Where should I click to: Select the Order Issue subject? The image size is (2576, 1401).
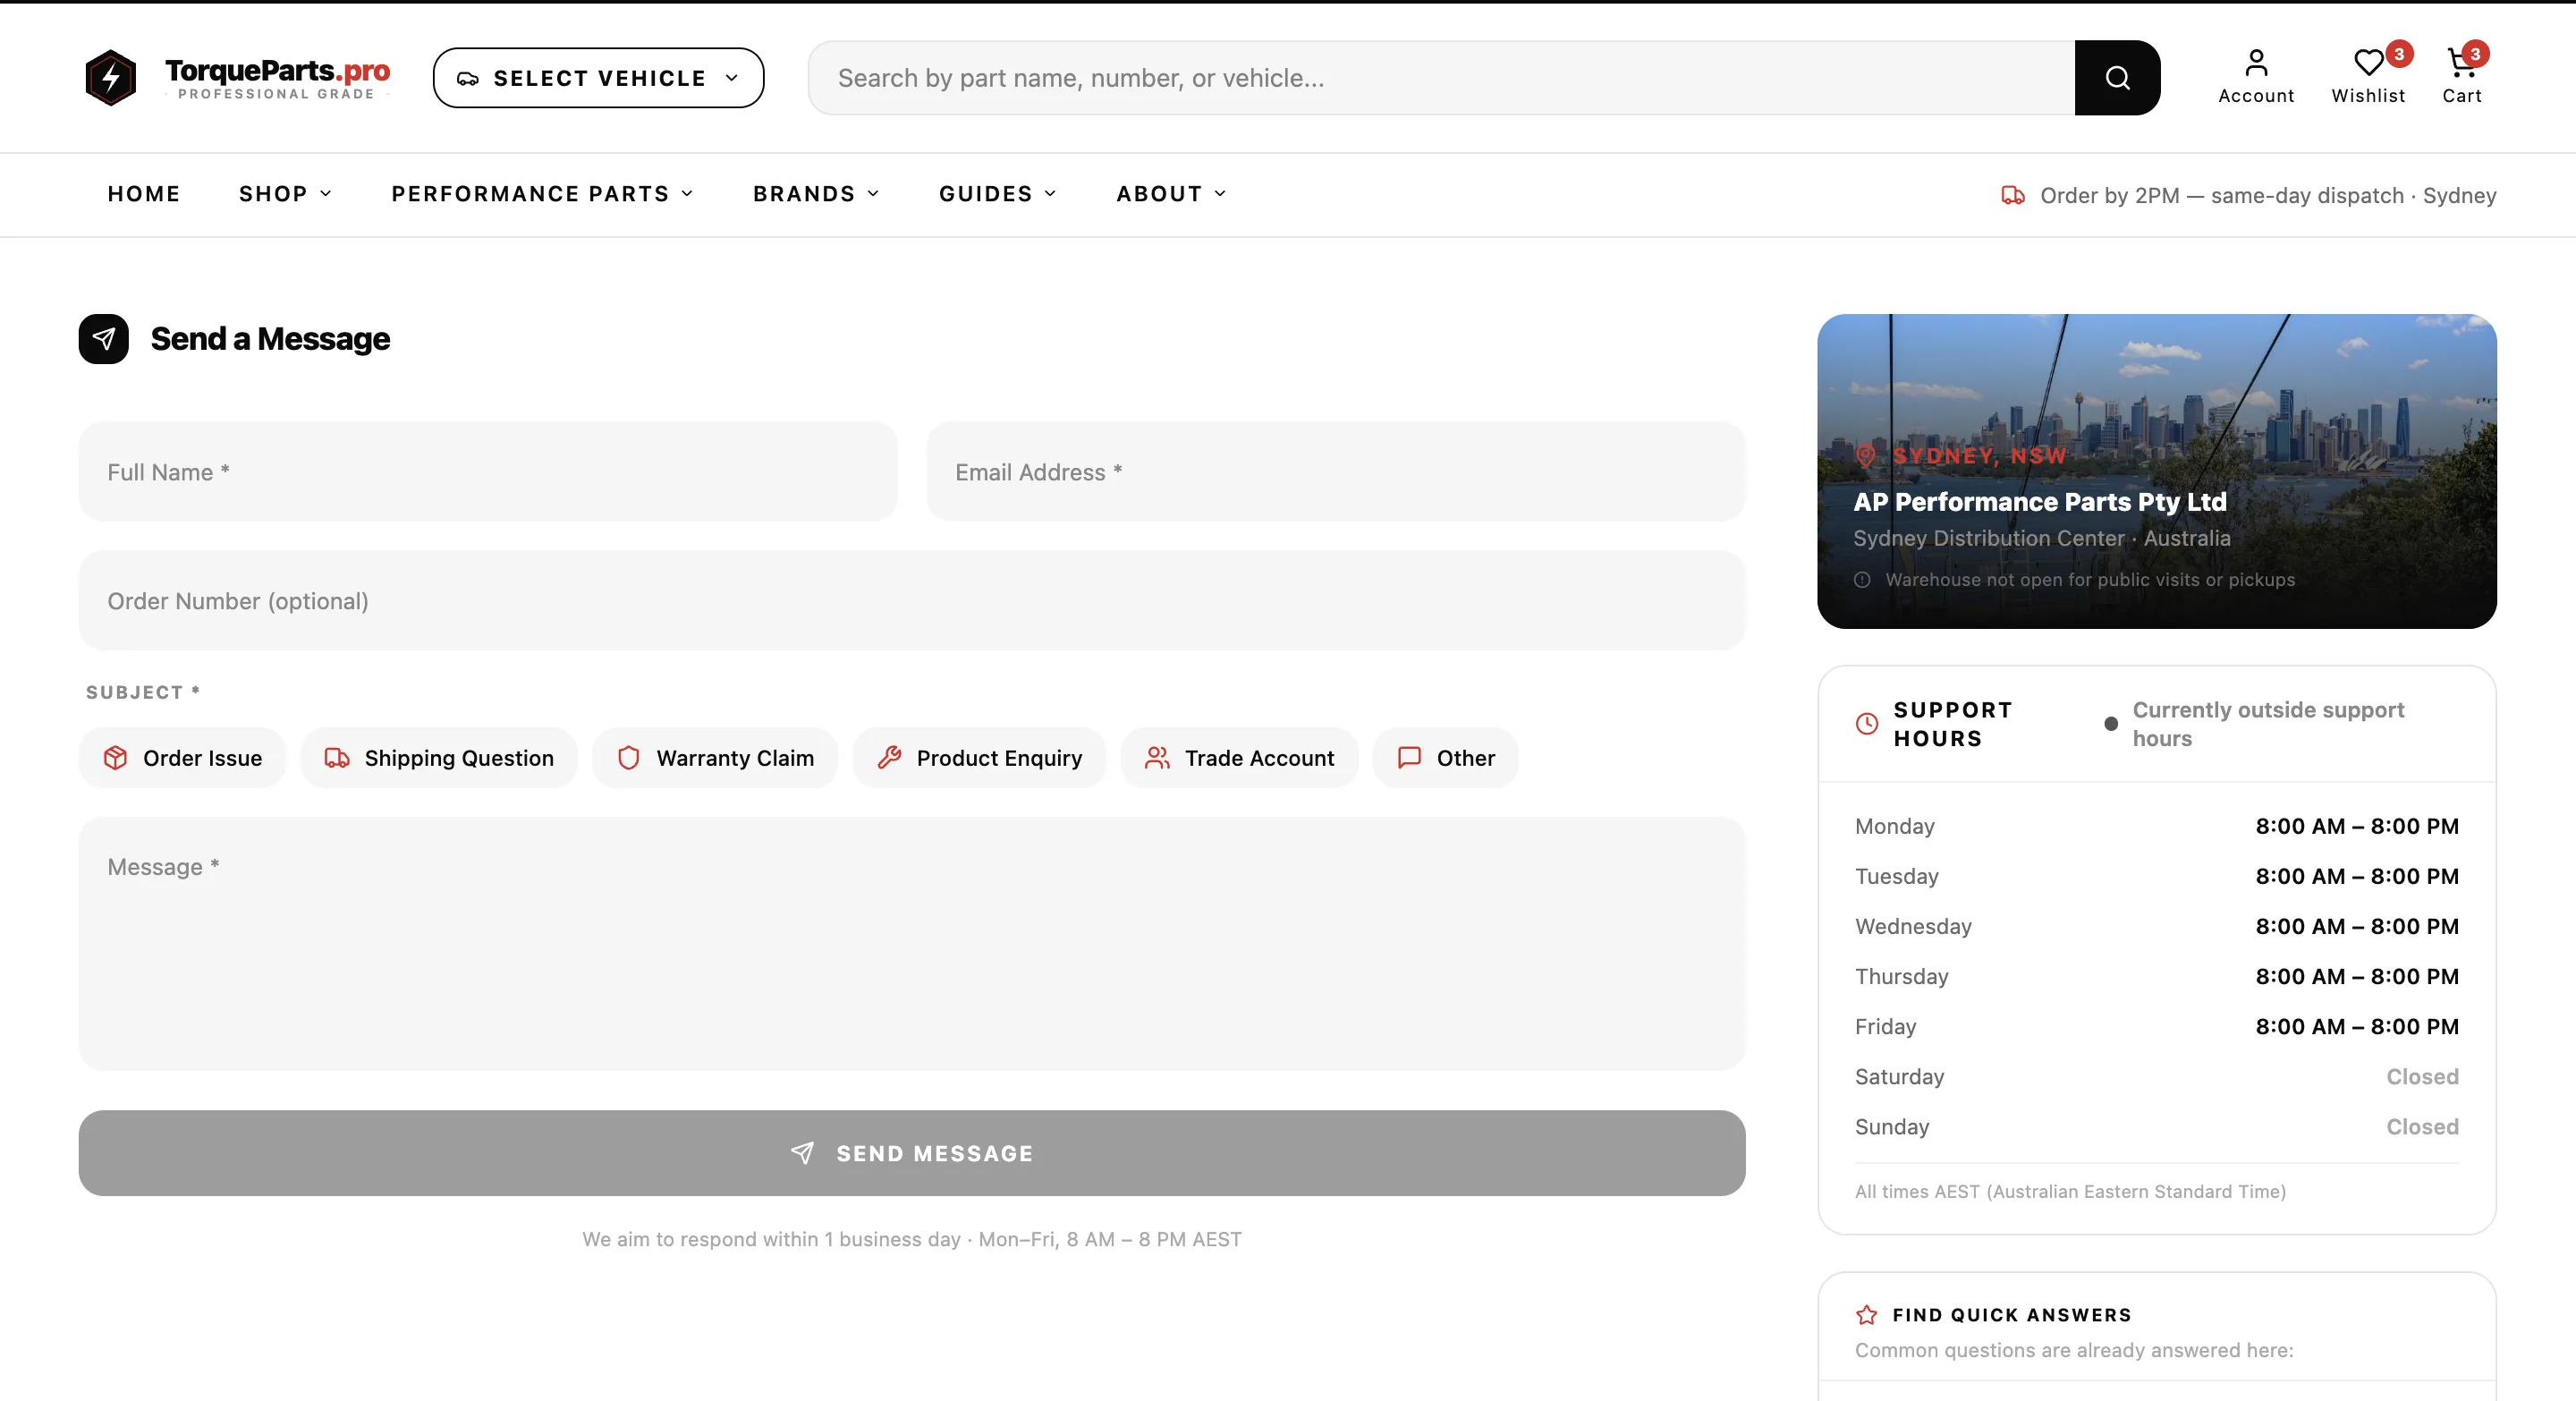tap(183, 758)
